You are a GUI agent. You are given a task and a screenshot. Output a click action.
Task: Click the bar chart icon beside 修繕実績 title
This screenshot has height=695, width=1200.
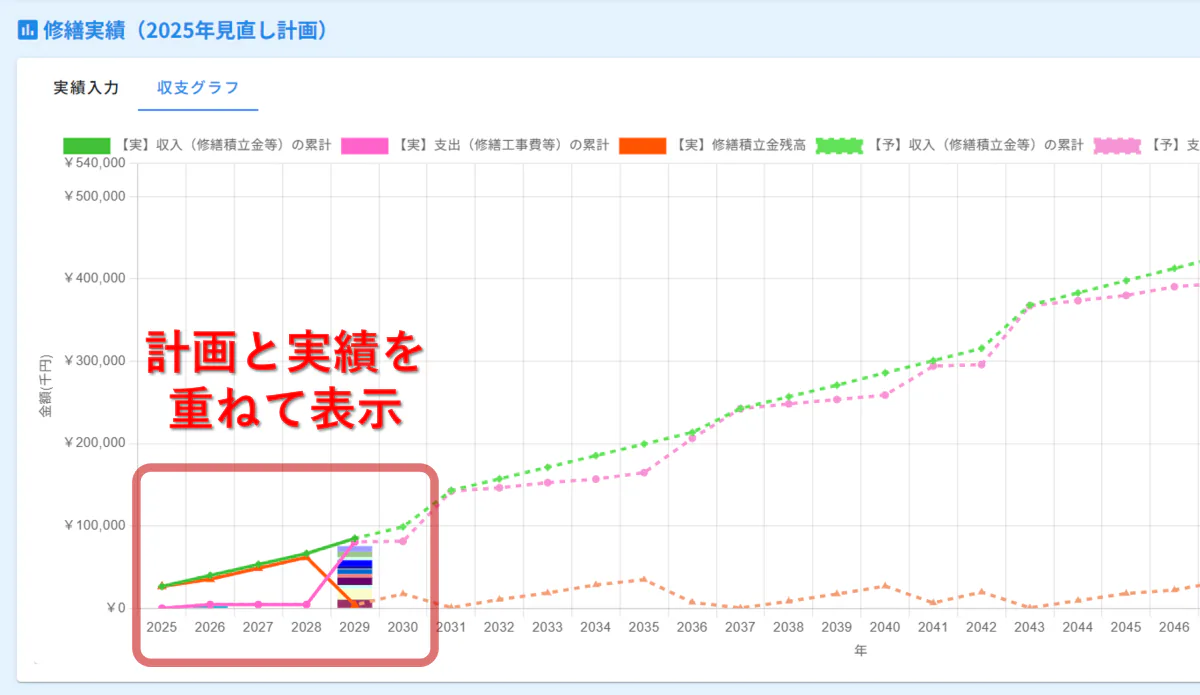pos(28,30)
